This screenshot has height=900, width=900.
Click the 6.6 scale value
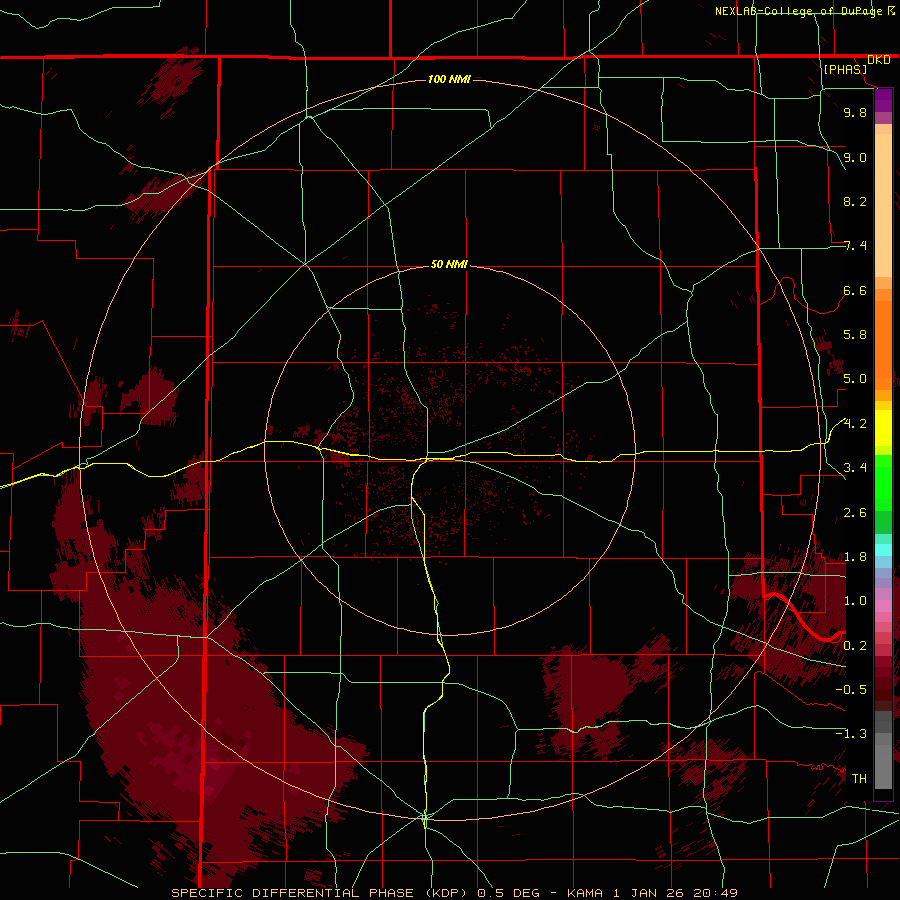[x=855, y=290]
